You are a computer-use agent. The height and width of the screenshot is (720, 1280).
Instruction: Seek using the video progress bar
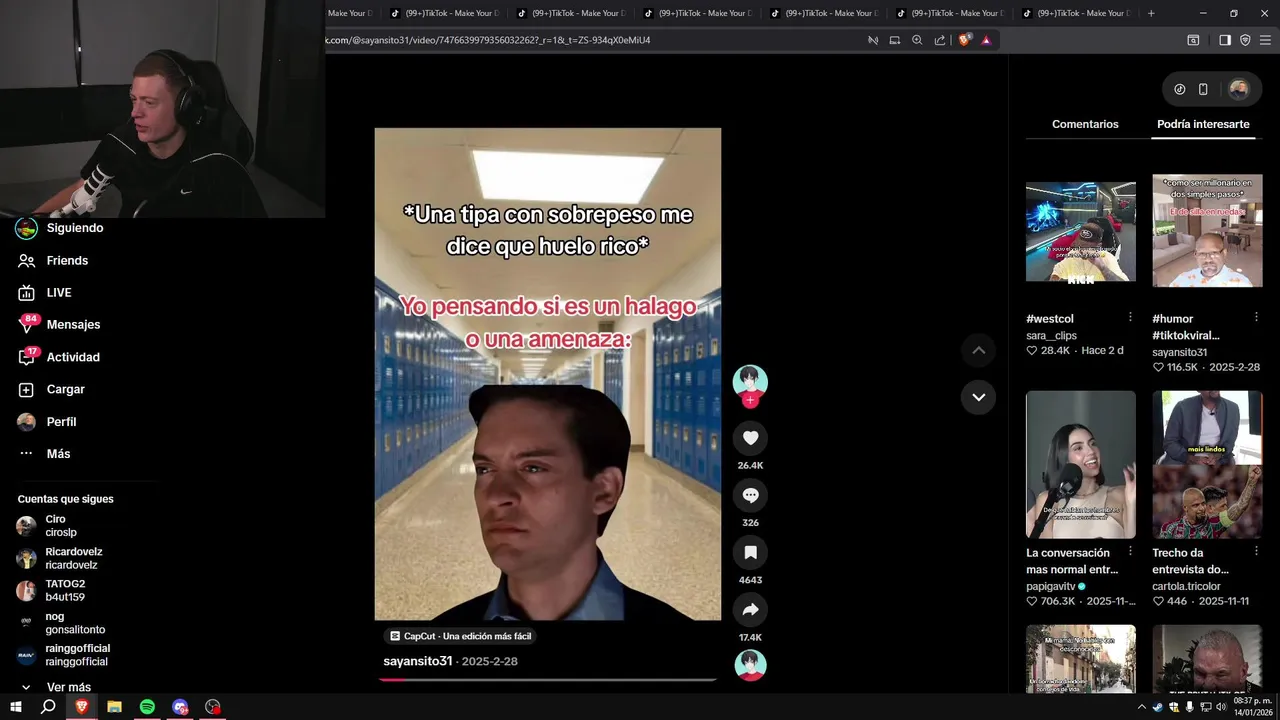pos(548,679)
